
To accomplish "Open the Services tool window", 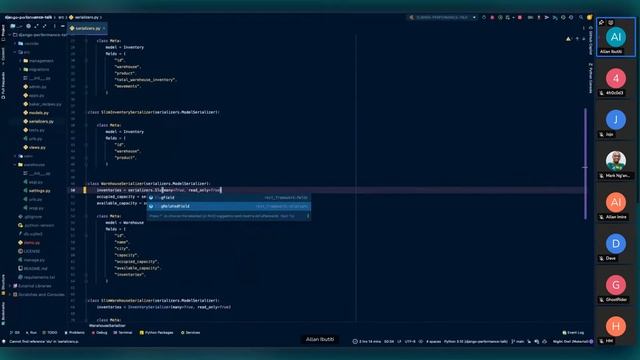I will pos(191,333).
